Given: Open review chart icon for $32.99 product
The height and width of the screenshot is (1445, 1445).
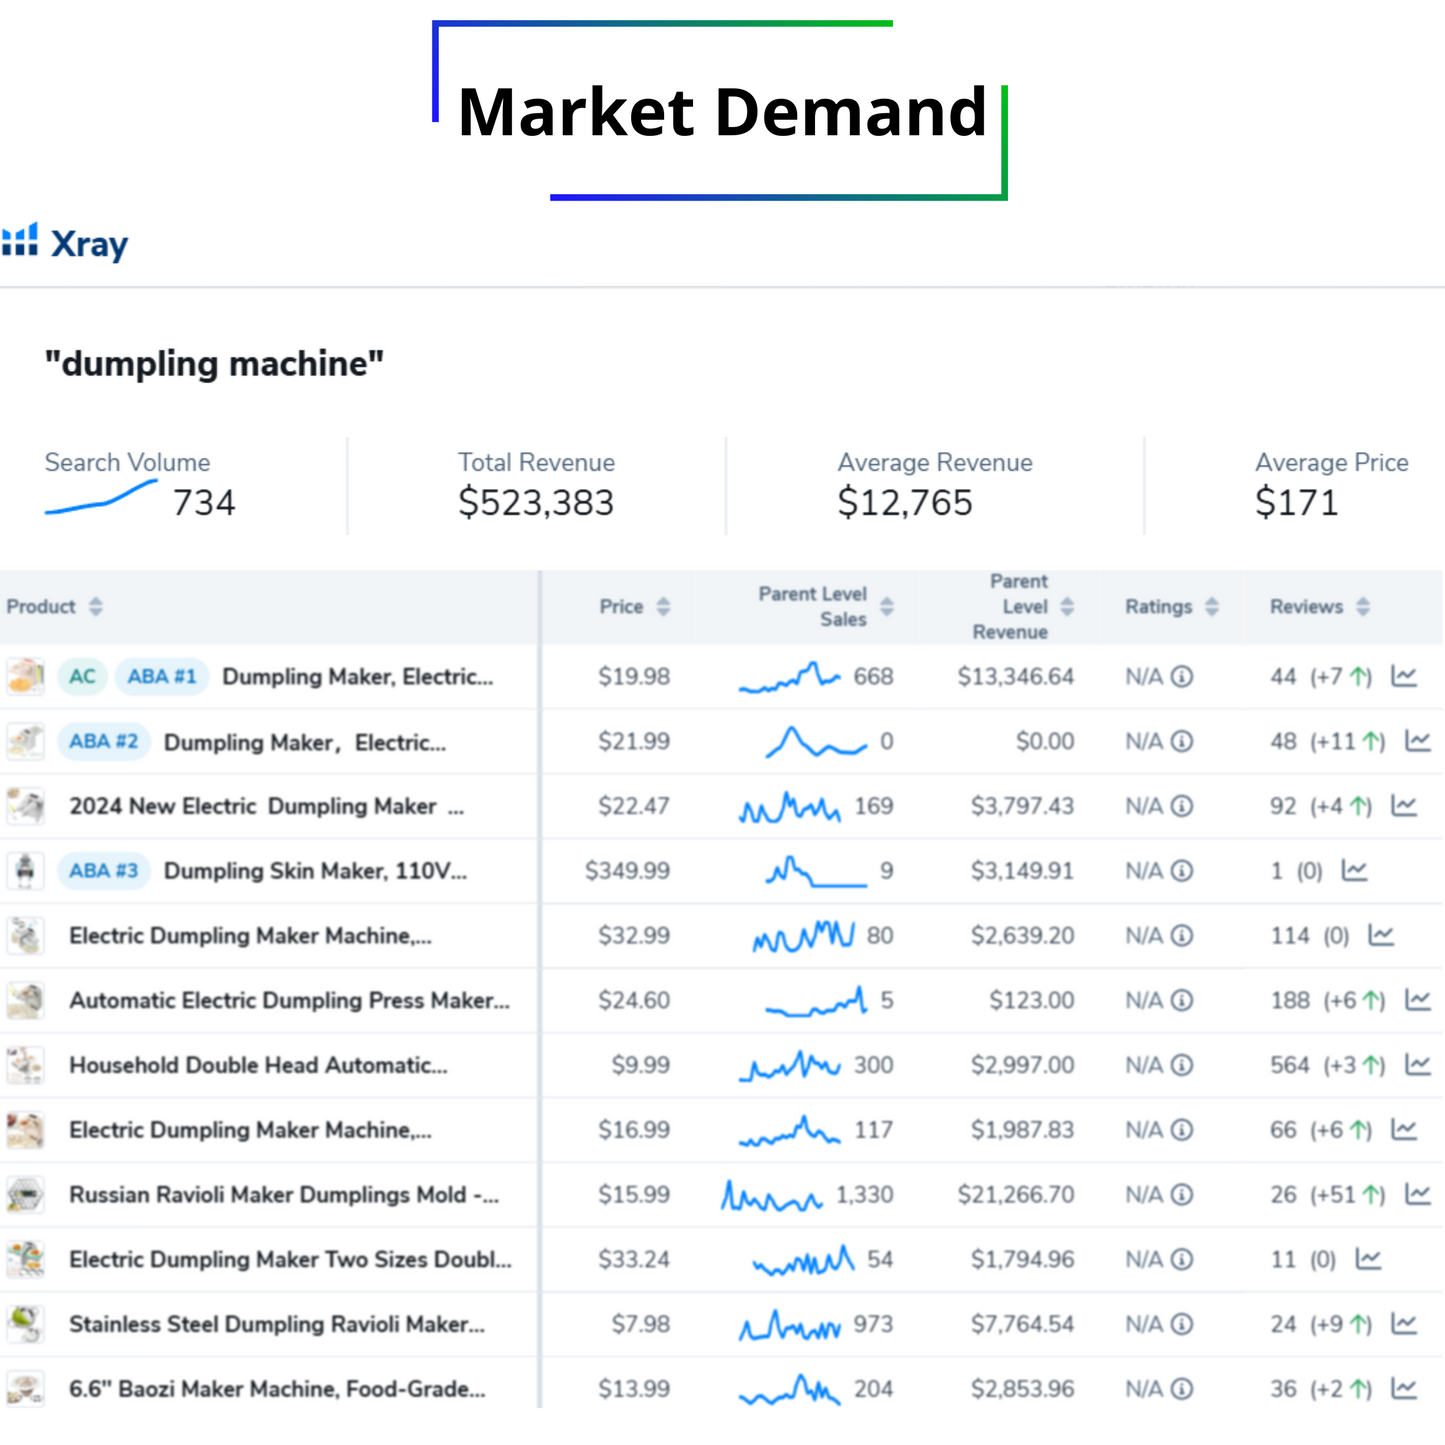Looking at the screenshot, I should [1381, 936].
